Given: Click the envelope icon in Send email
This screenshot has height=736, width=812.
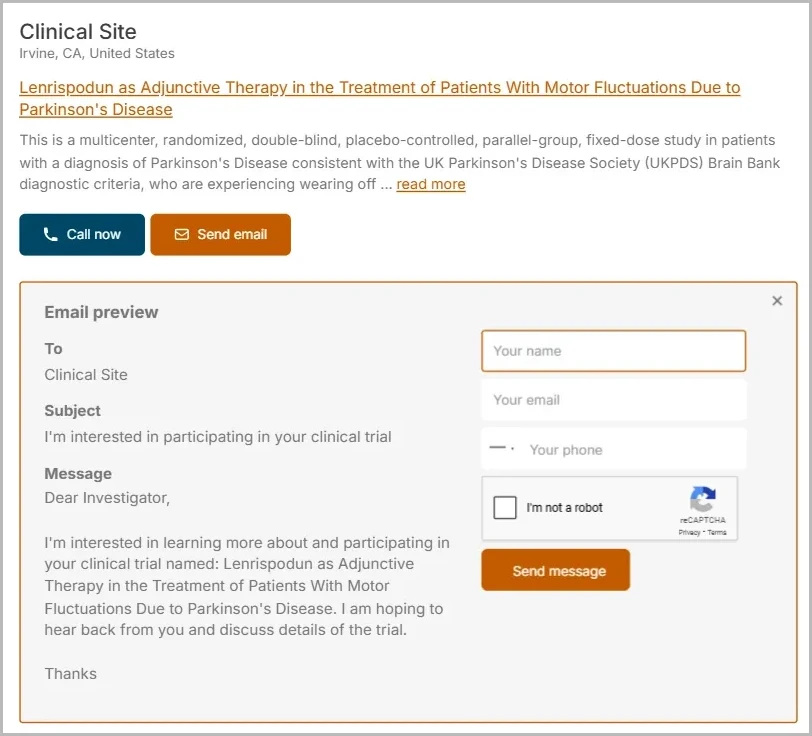Looking at the screenshot, I should (181, 235).
